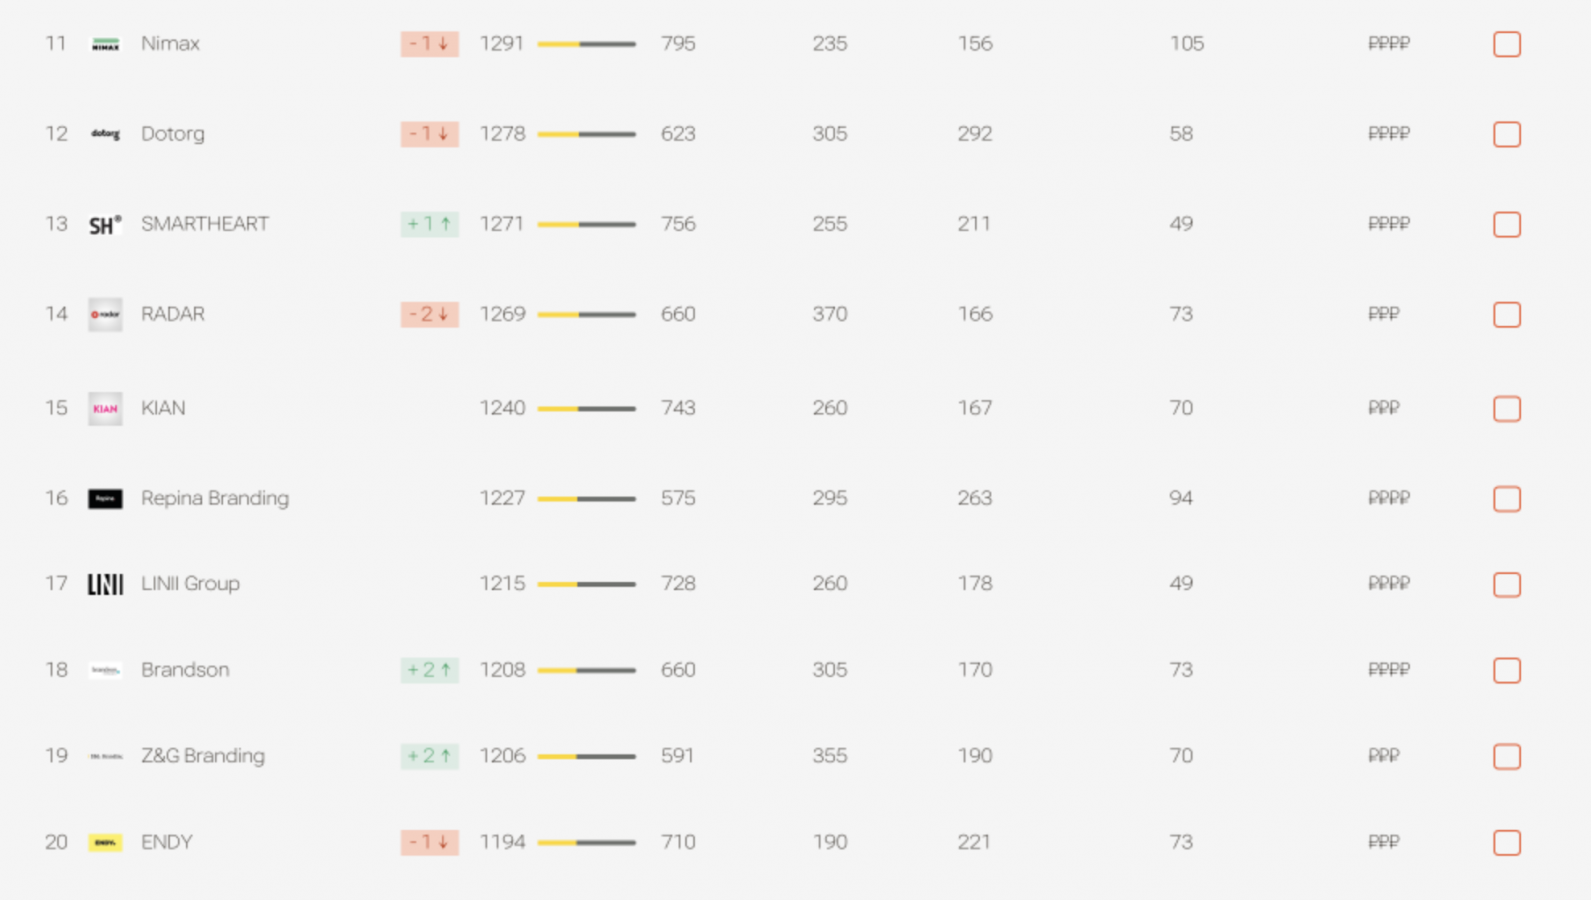Click the black Repina Branding logo
The image size is (1591, 900).
click(105, 498)
